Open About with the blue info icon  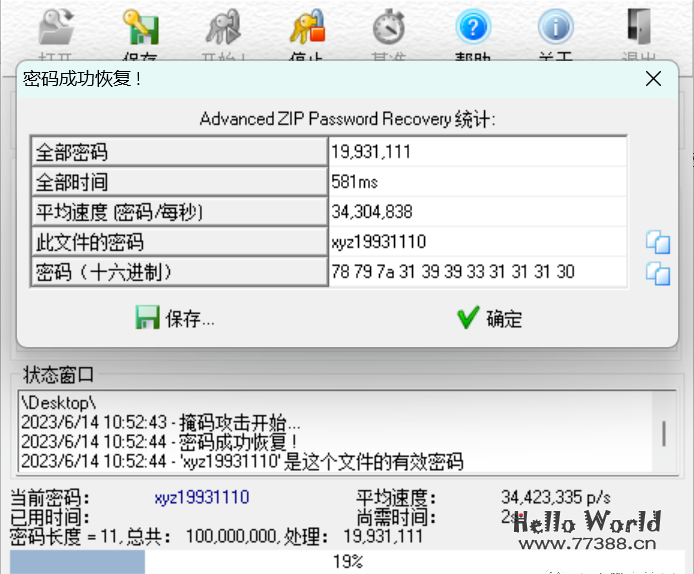tap(556, 27)
